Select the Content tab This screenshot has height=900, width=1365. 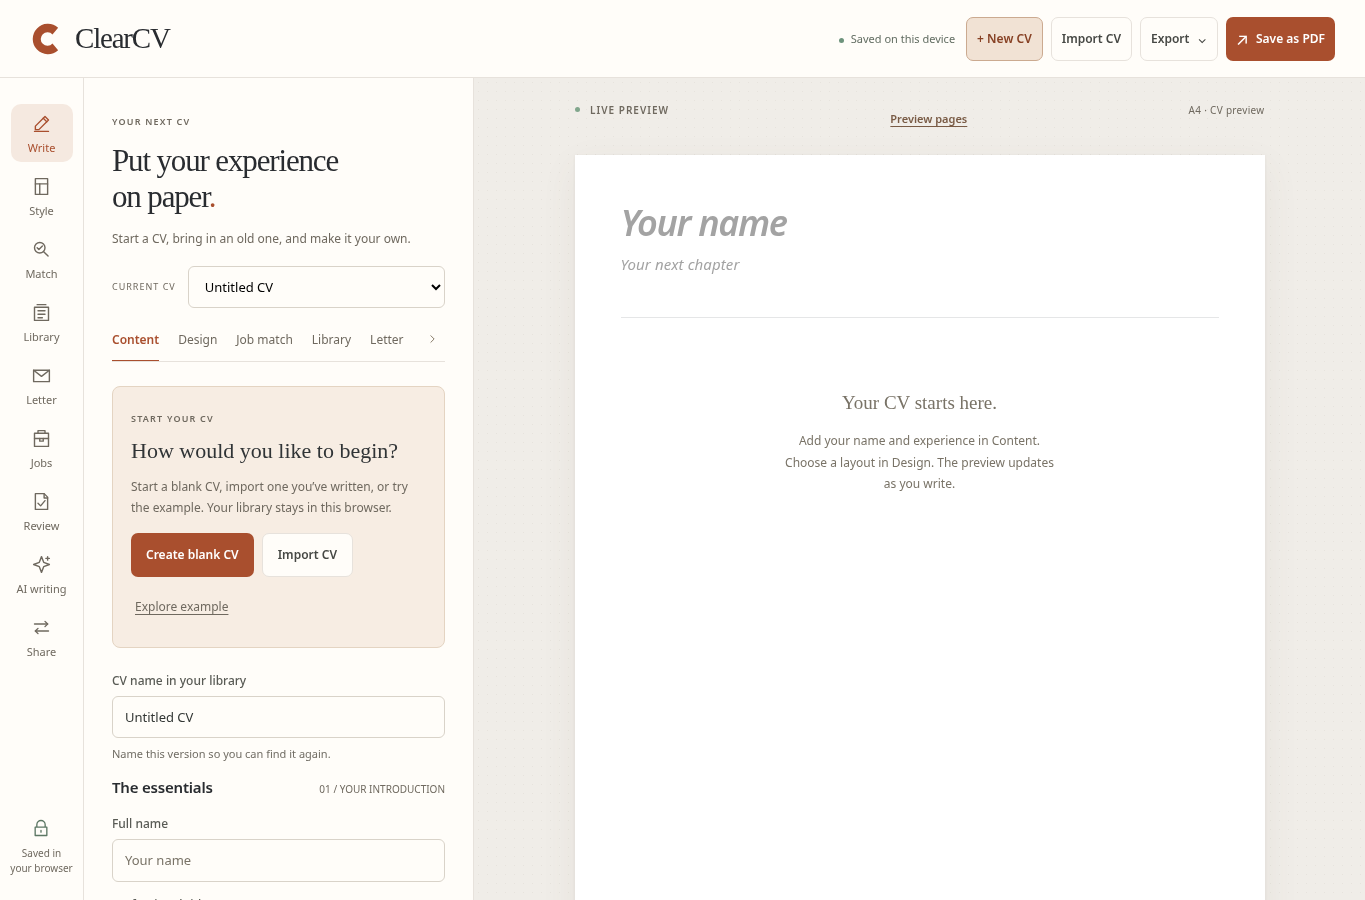135,340
